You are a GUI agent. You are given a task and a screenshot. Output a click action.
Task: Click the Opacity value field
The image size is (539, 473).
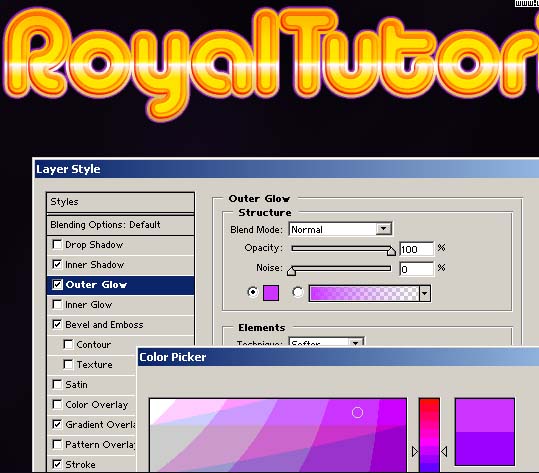click(x=417, y=249)
